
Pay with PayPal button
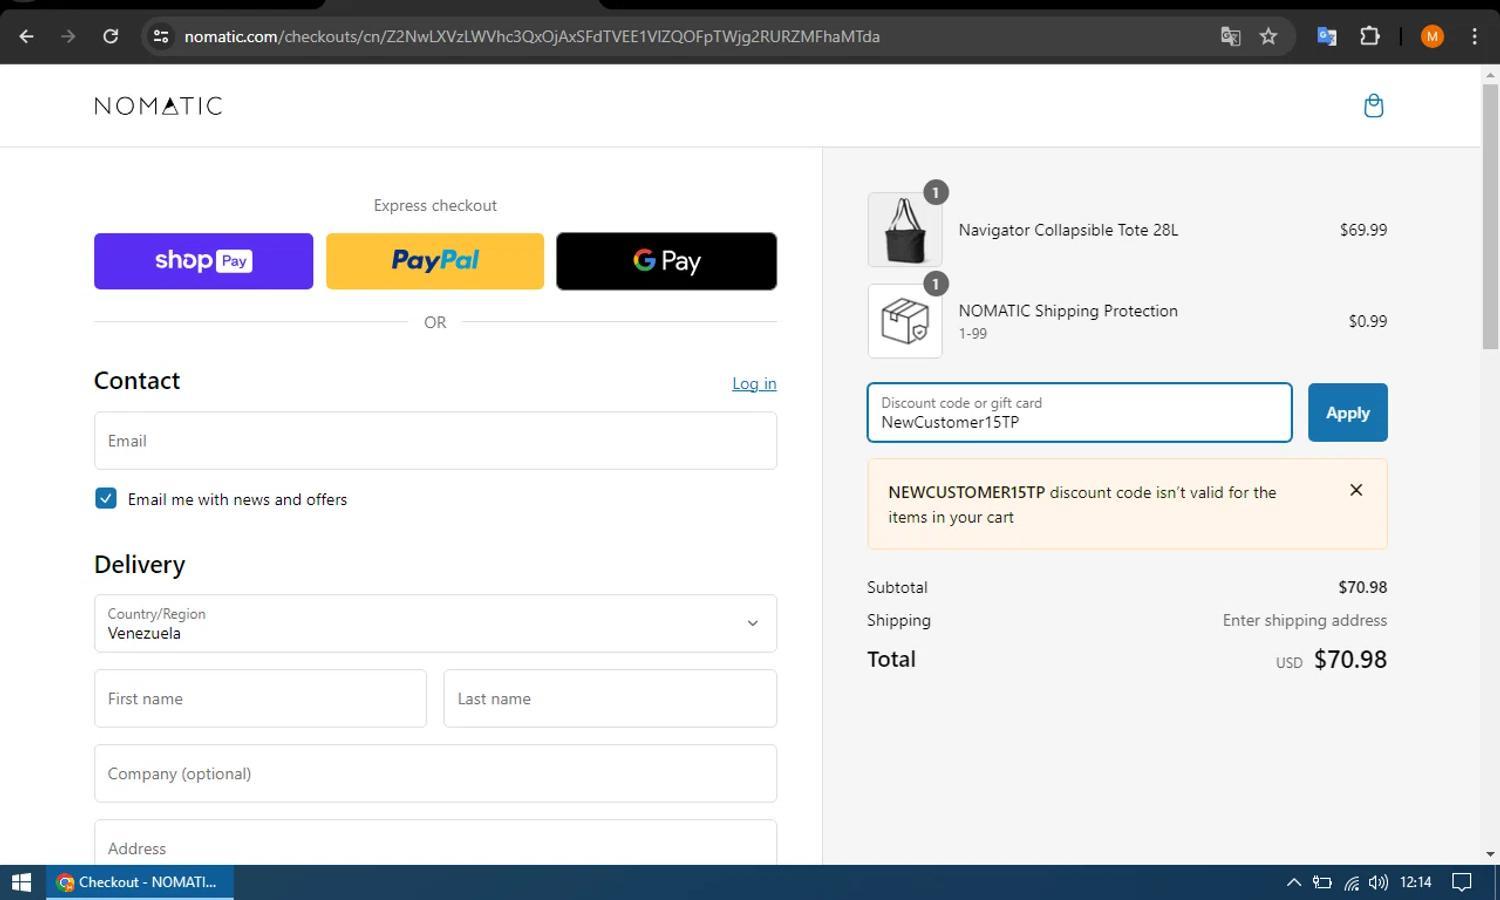pos(435,261)
